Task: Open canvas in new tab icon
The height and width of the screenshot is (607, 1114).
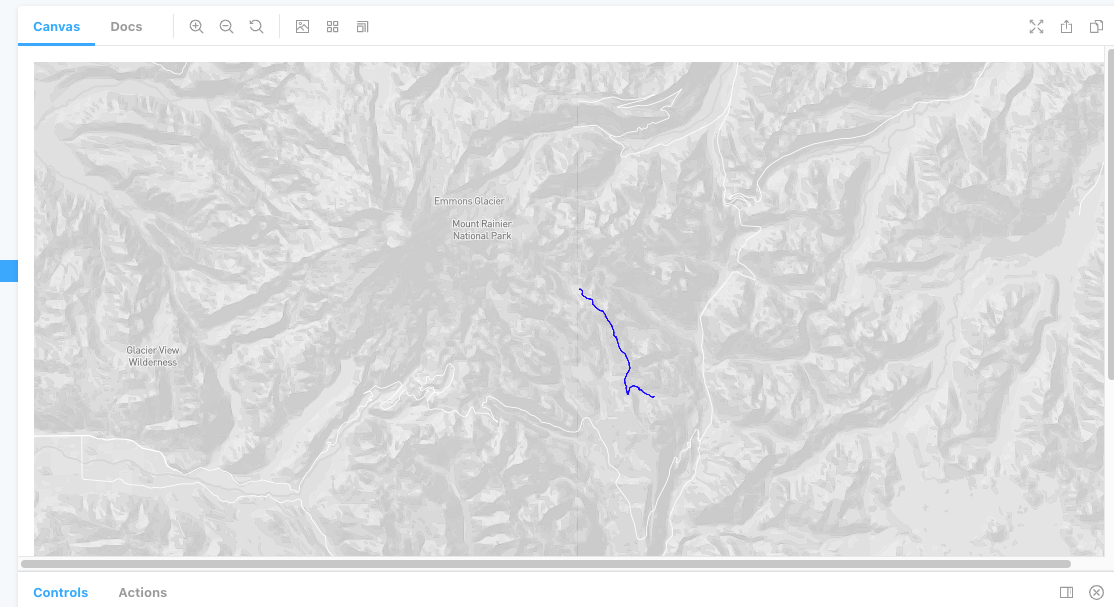Action: (x=1066, y=27)
